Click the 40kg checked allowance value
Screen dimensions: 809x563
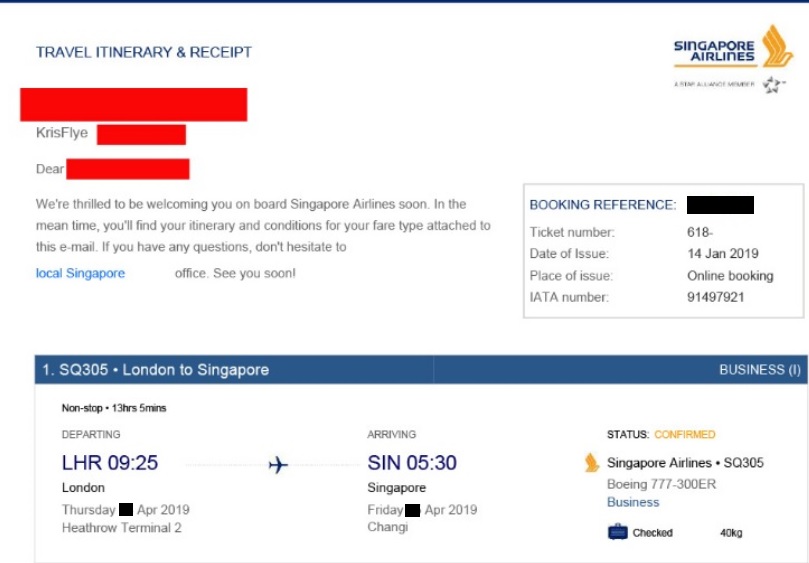pos(731,533)
